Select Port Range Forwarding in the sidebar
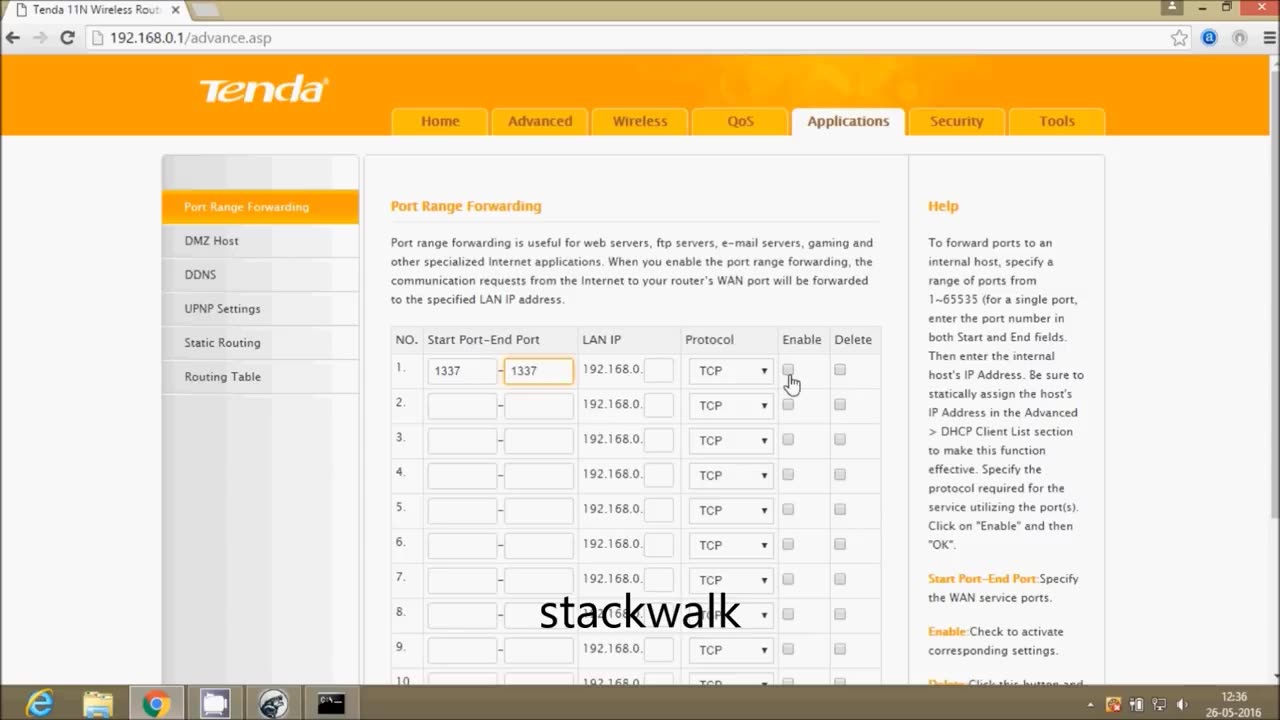 coord(260,207)
